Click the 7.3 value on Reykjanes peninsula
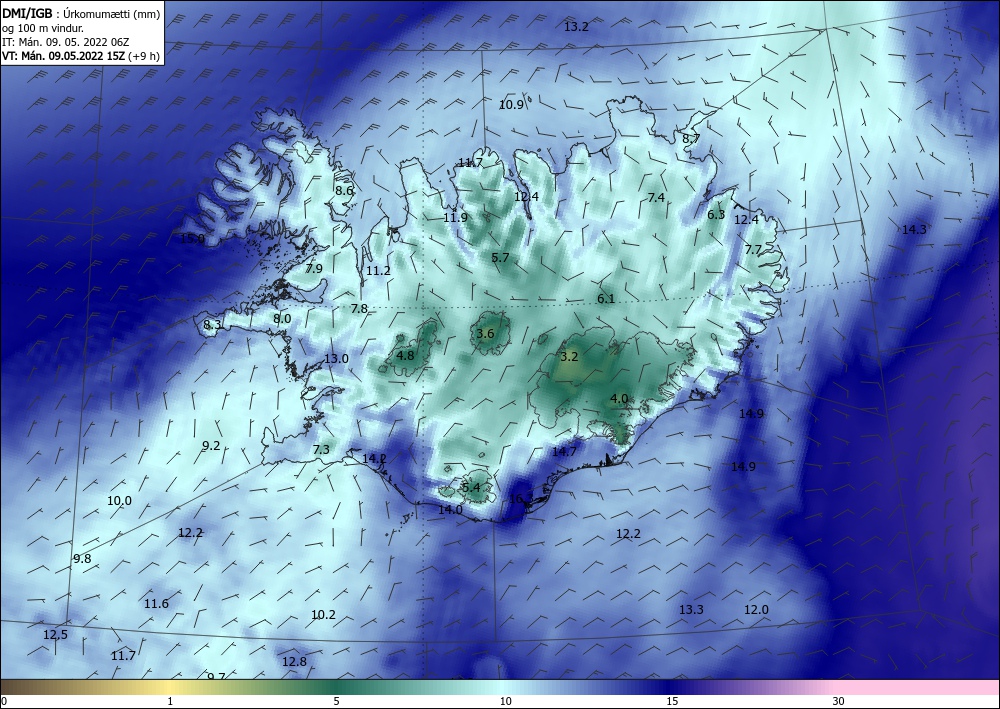This screenshot has height=709, width=1000. click(321, 450)
